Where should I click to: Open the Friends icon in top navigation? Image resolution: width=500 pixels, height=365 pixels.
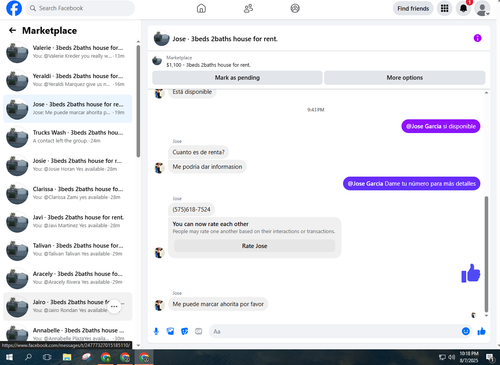[248, 8]
